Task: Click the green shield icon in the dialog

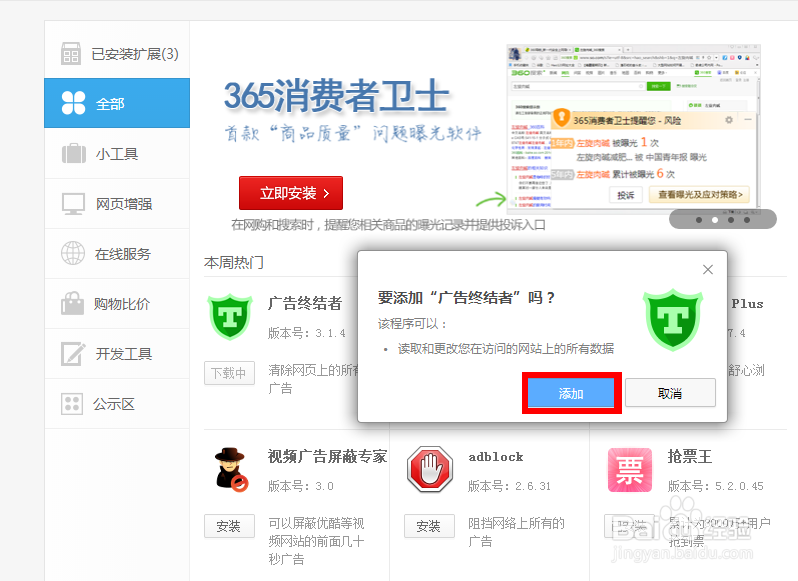Action: 673,319
